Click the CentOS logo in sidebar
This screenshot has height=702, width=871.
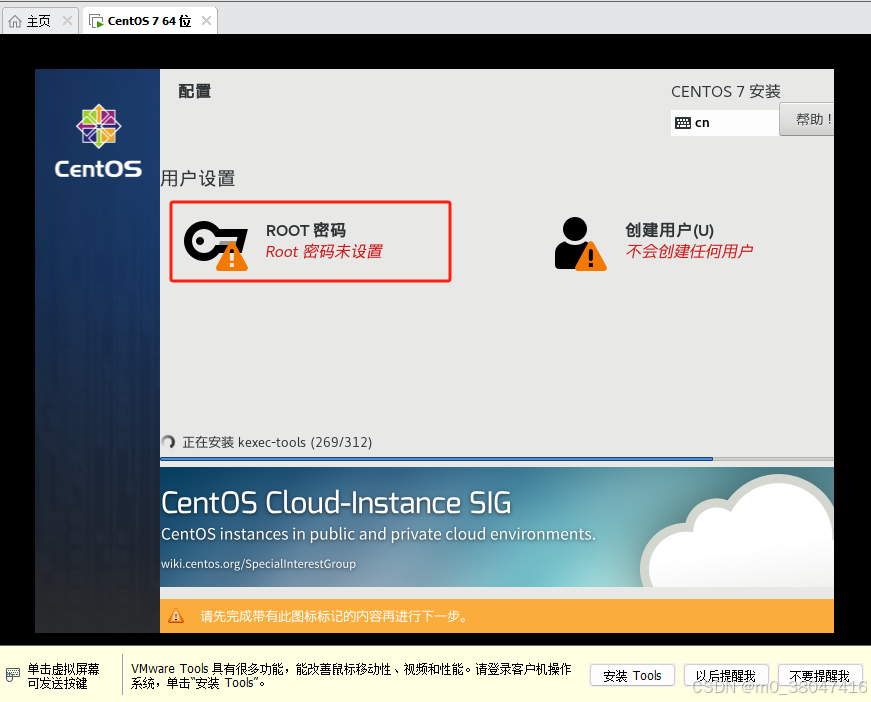(98, 142)
